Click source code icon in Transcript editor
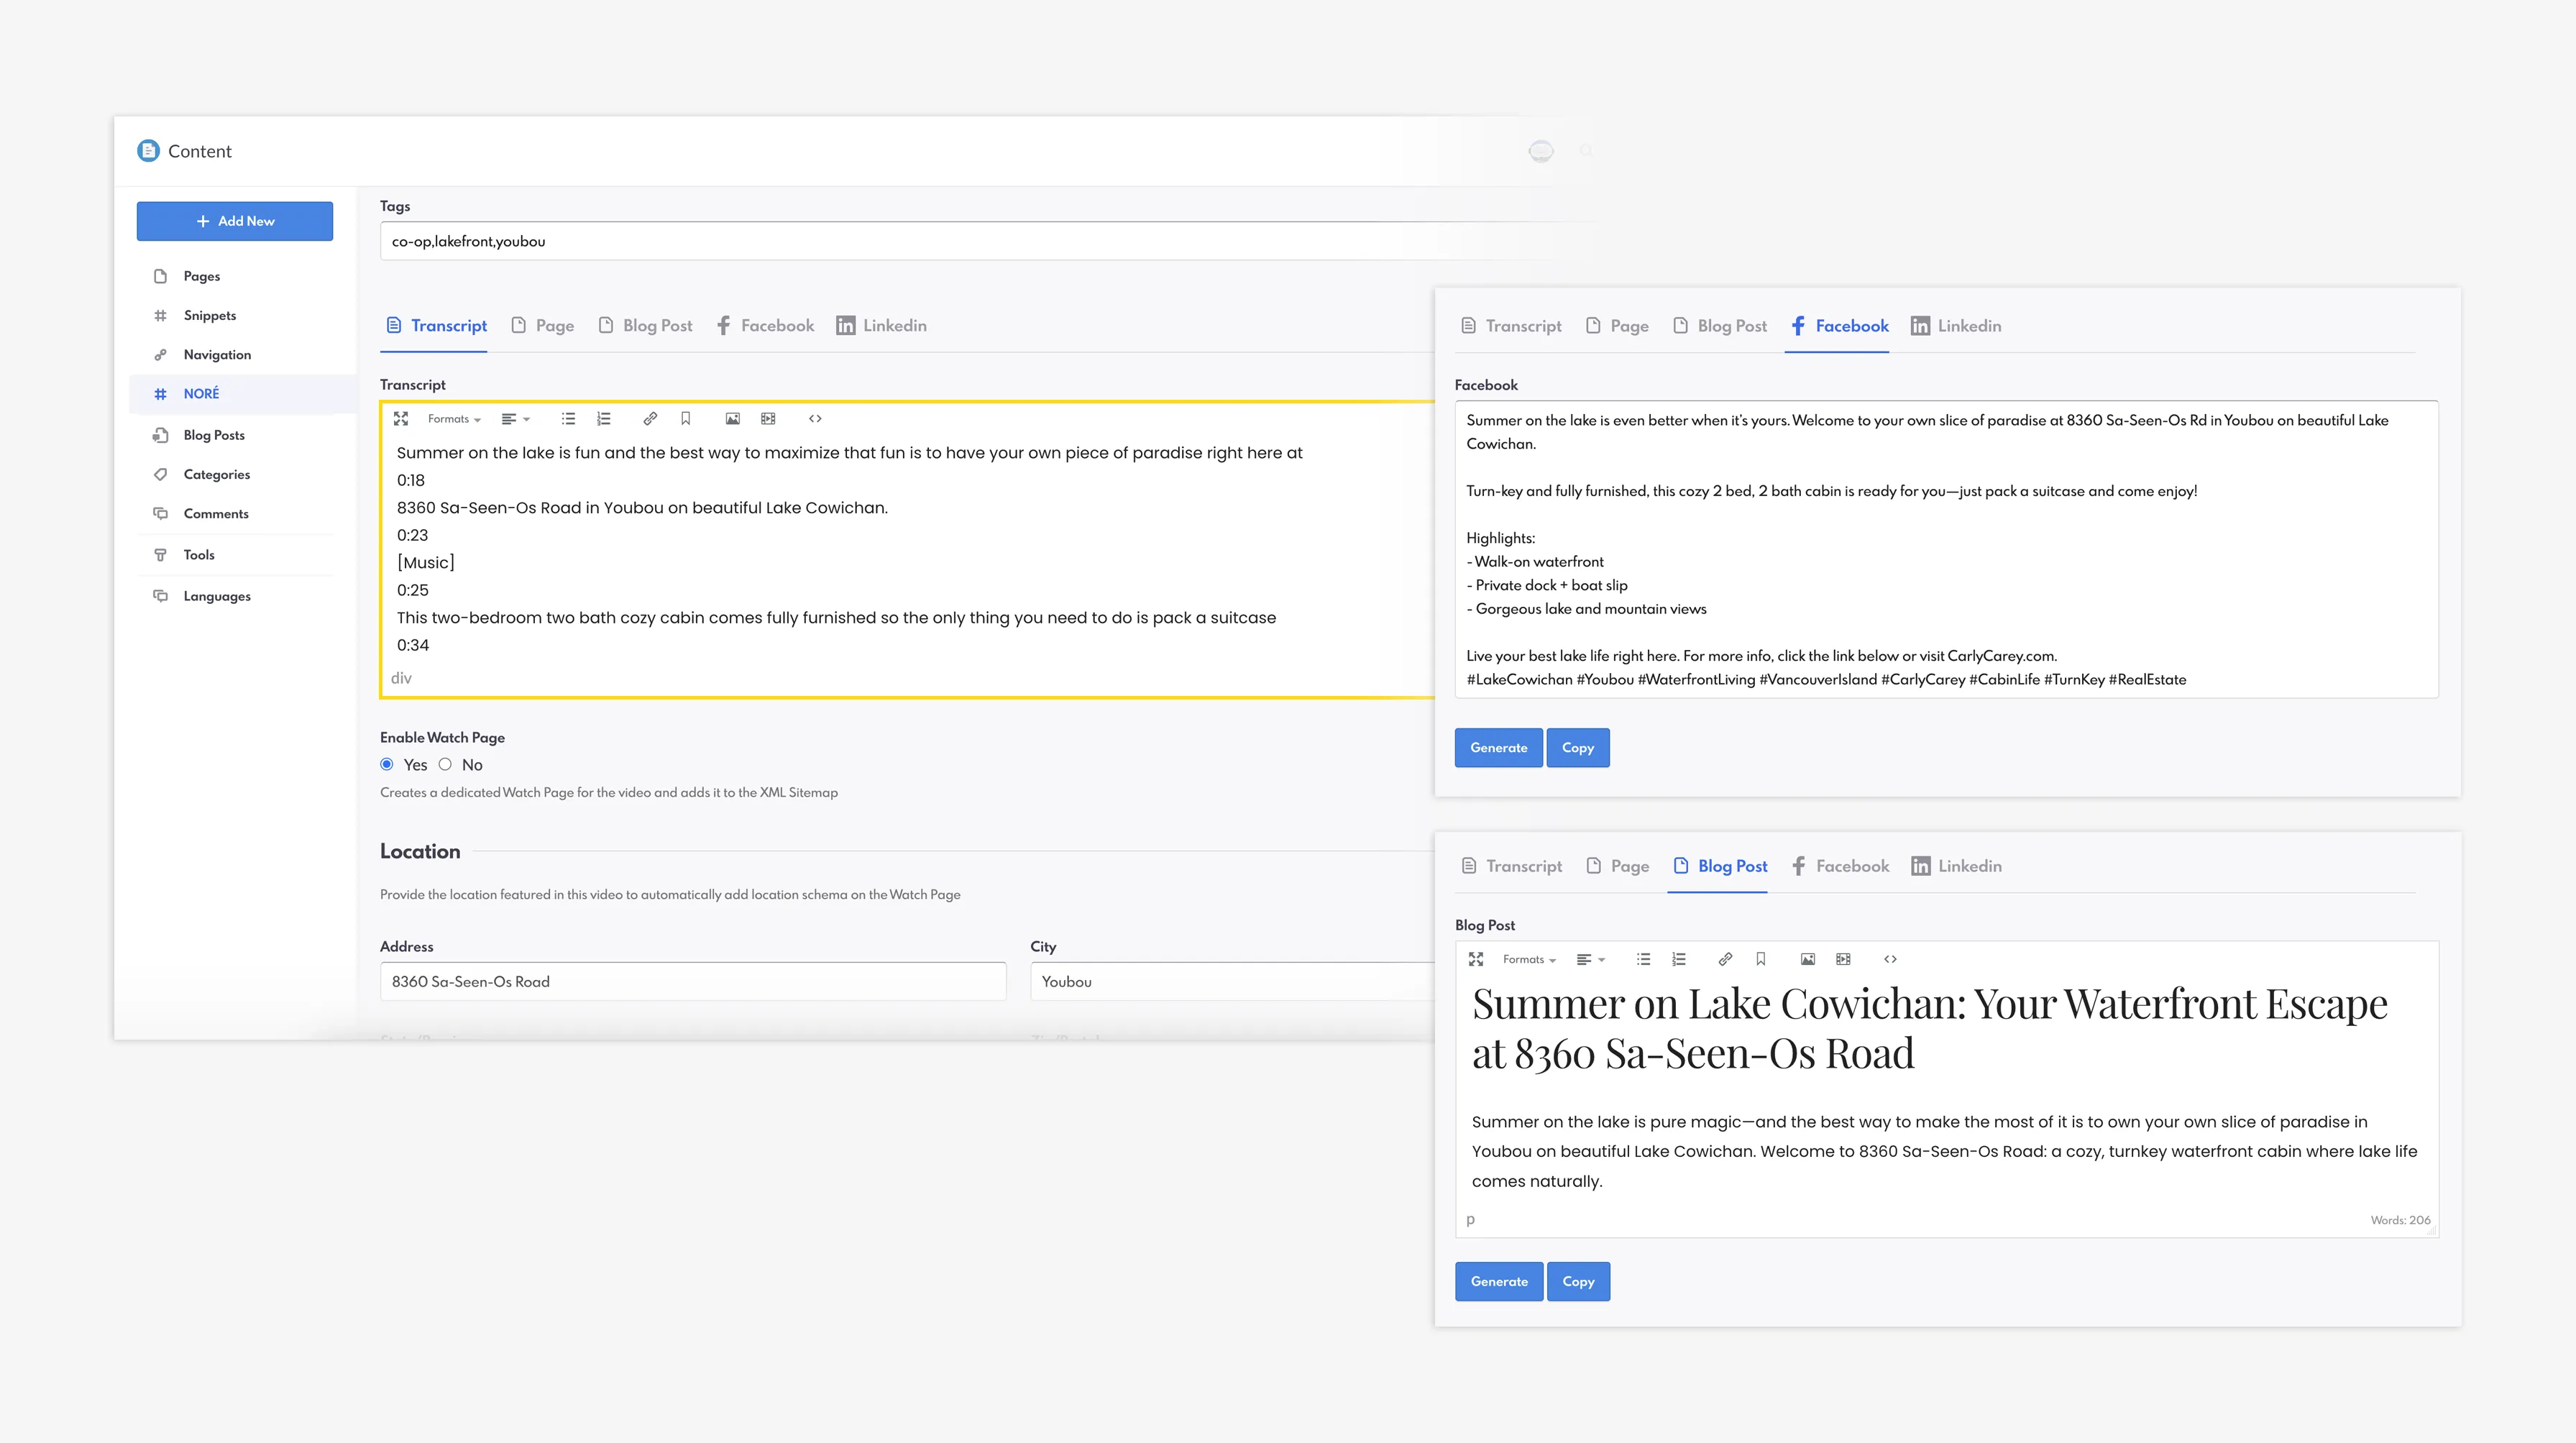 815,419
